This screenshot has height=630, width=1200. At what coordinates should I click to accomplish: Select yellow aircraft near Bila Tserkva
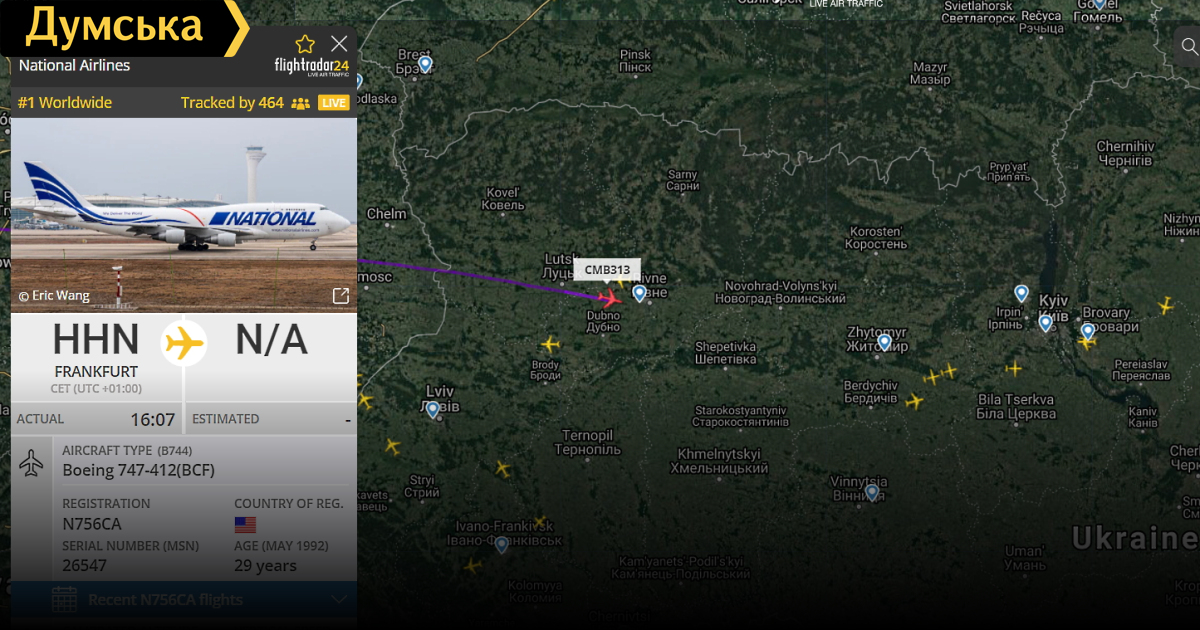[x=1014, y=368]
